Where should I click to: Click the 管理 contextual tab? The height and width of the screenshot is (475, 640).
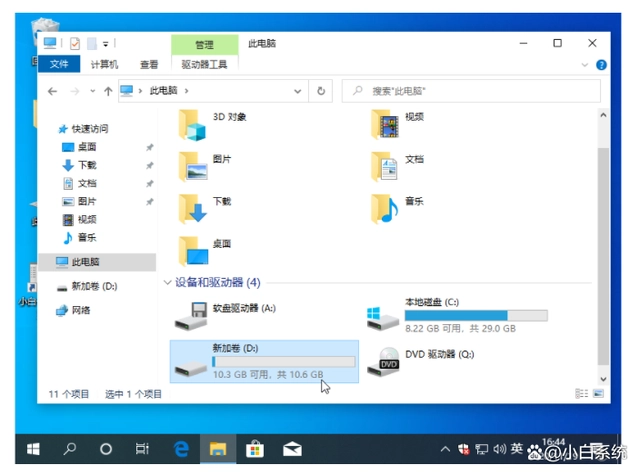coord(204,44)
